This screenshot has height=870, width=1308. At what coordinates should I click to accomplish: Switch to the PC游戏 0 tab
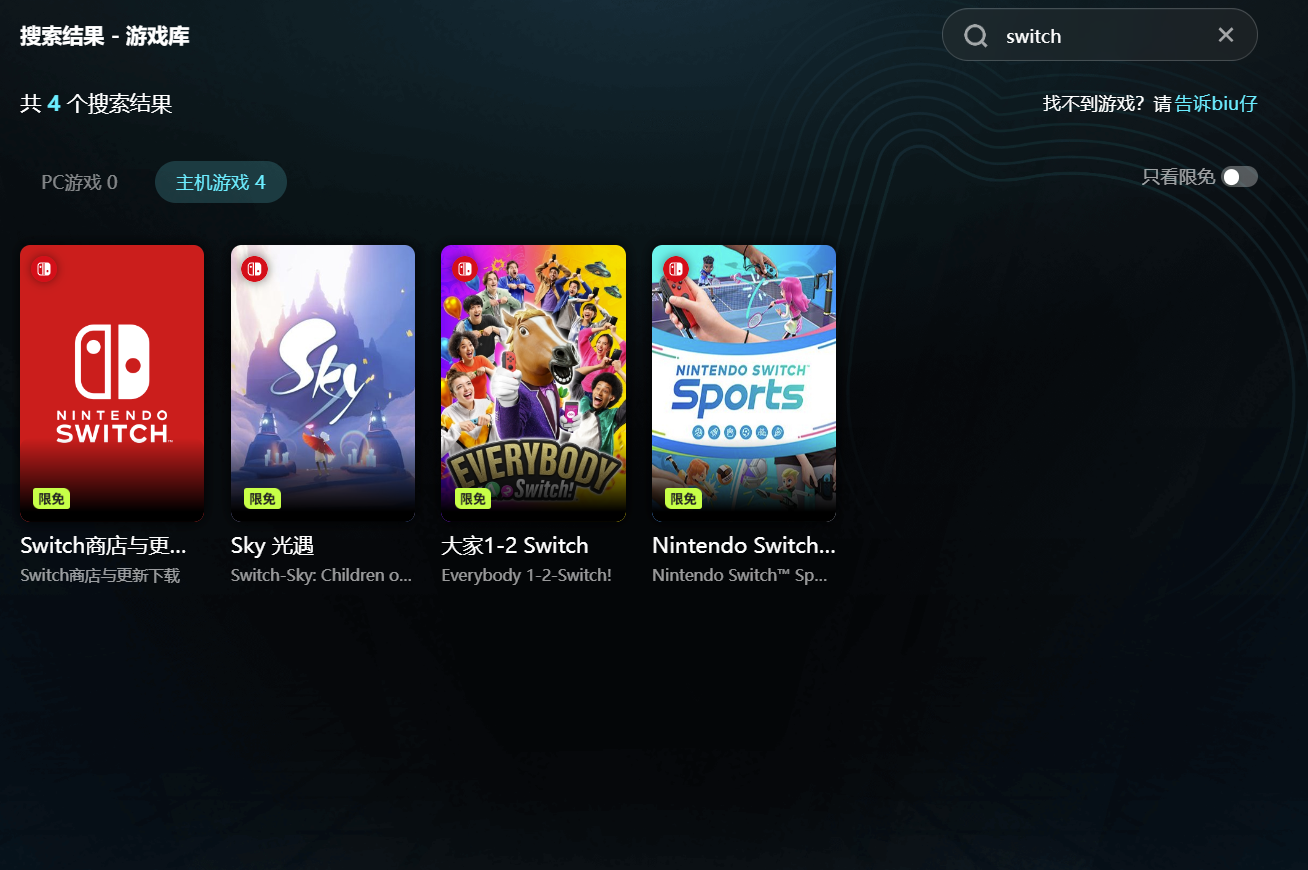point(79,182)
